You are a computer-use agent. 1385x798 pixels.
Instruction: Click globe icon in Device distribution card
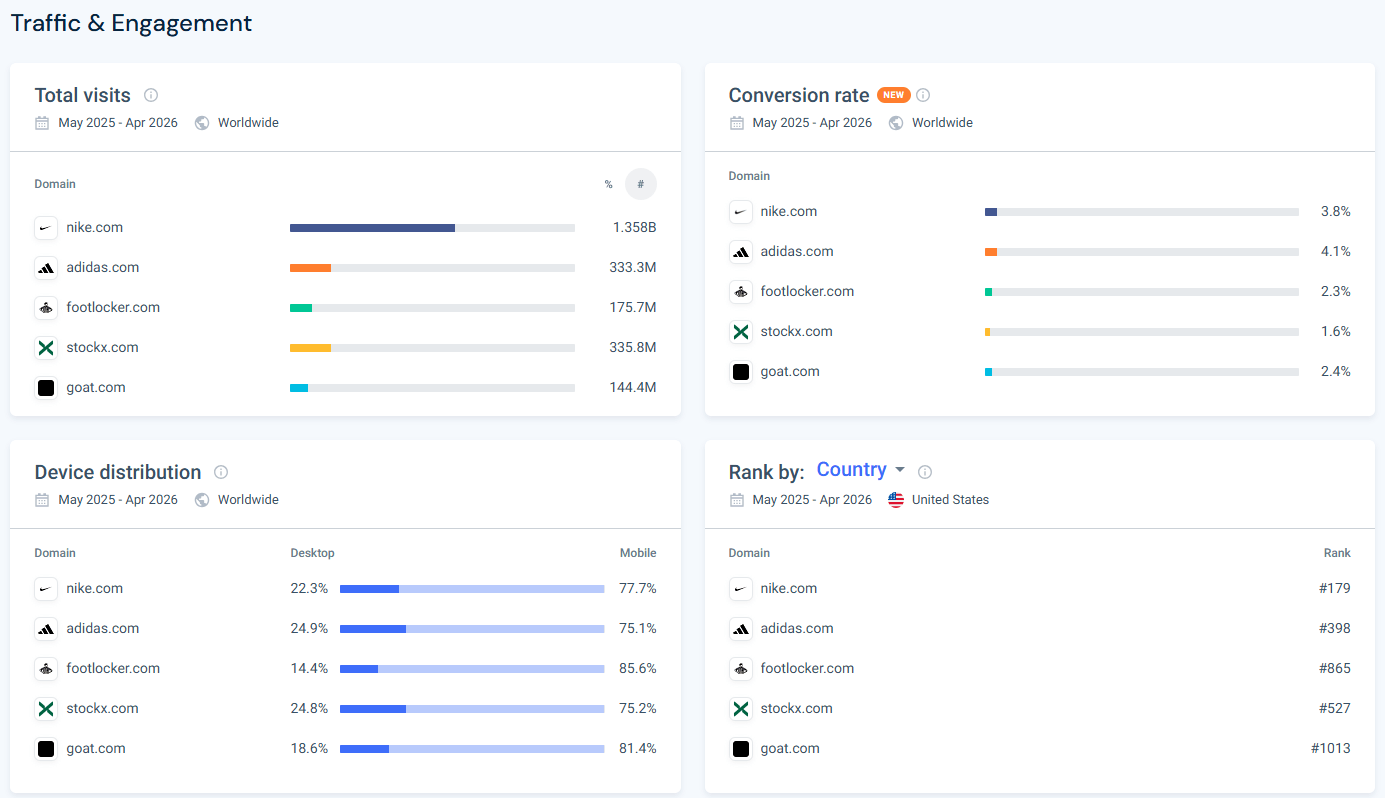202,500
